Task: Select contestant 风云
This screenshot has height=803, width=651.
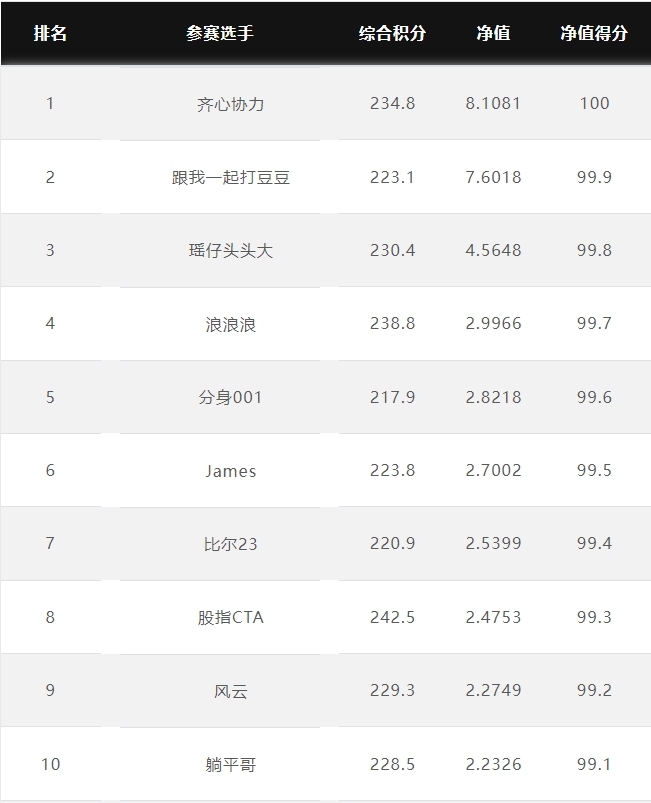Action: 230,691
